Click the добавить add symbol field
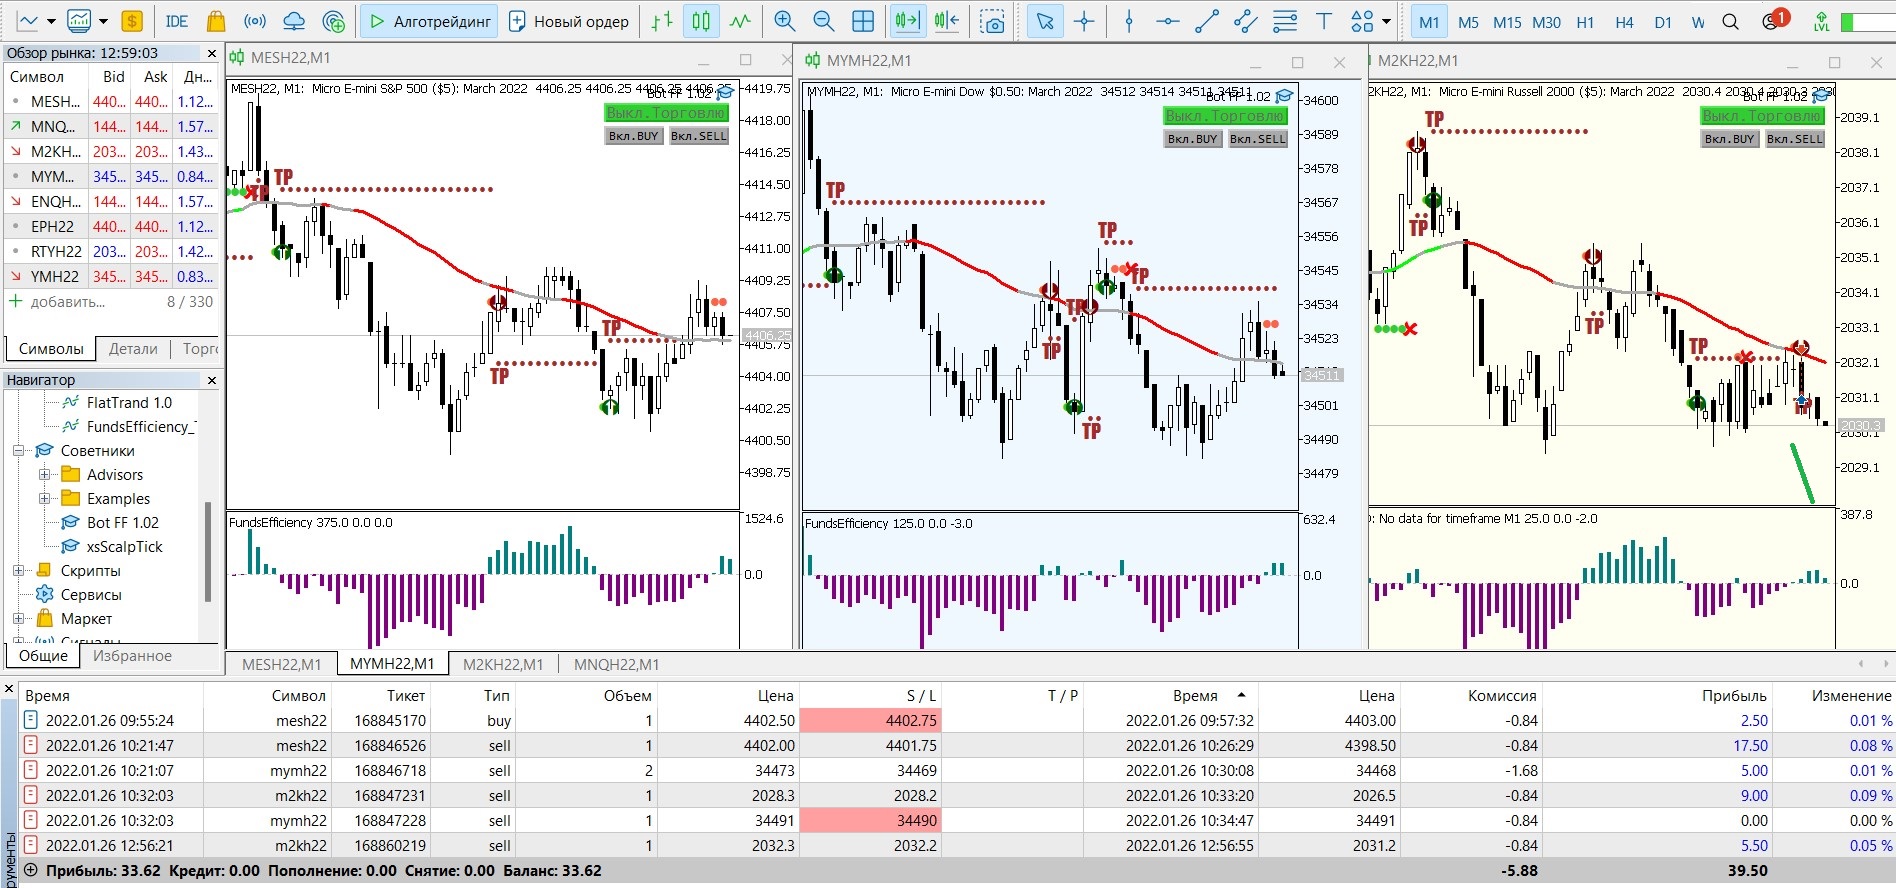This screenshot has height=888, width=1896. pyautogui.click(x=67, y=302)
